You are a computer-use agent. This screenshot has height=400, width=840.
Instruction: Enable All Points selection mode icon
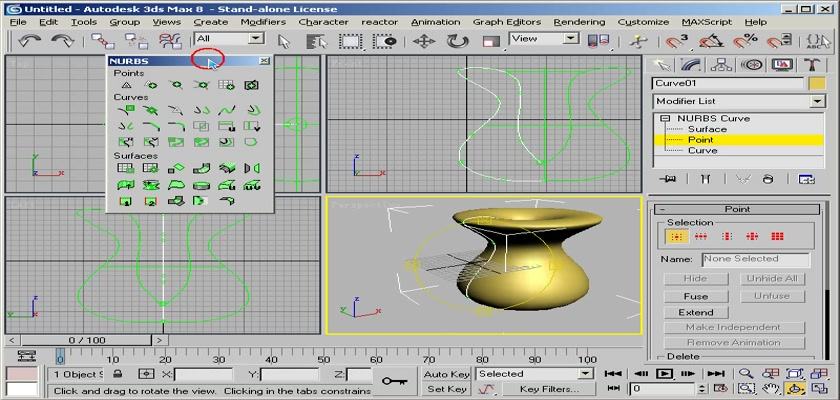tap(777, 236)
